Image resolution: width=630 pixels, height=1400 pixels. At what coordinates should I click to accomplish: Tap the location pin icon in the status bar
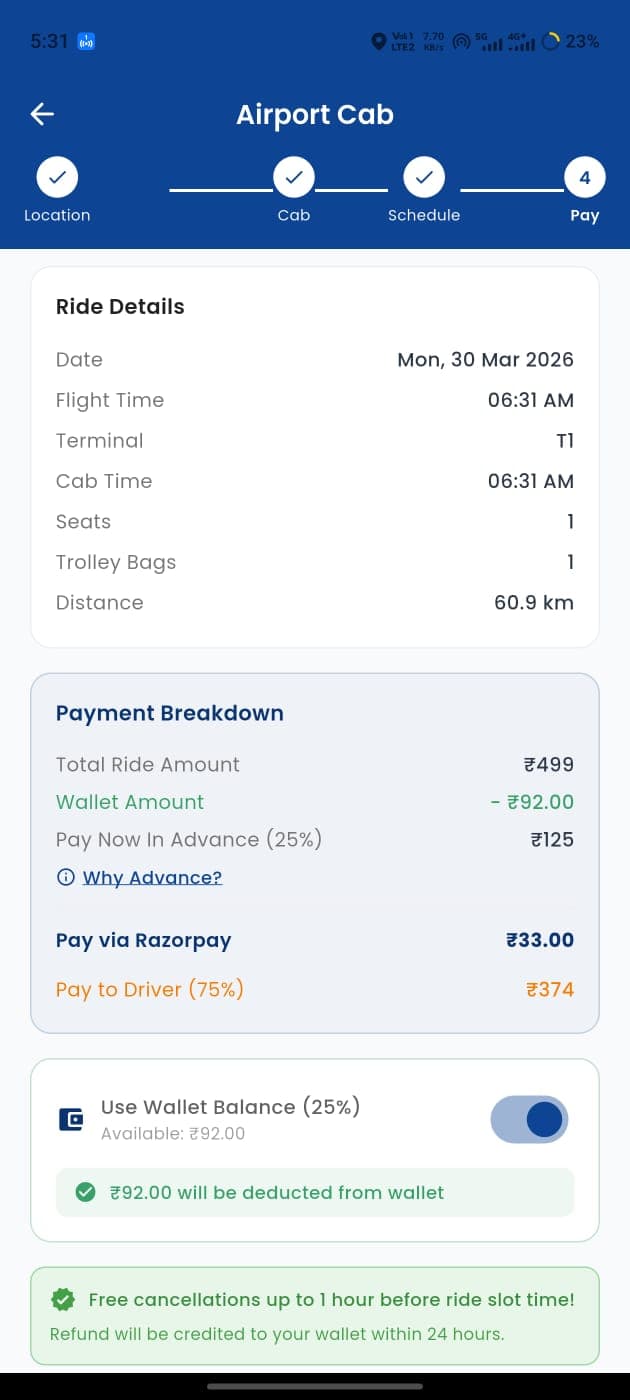[x=378, y=41]
